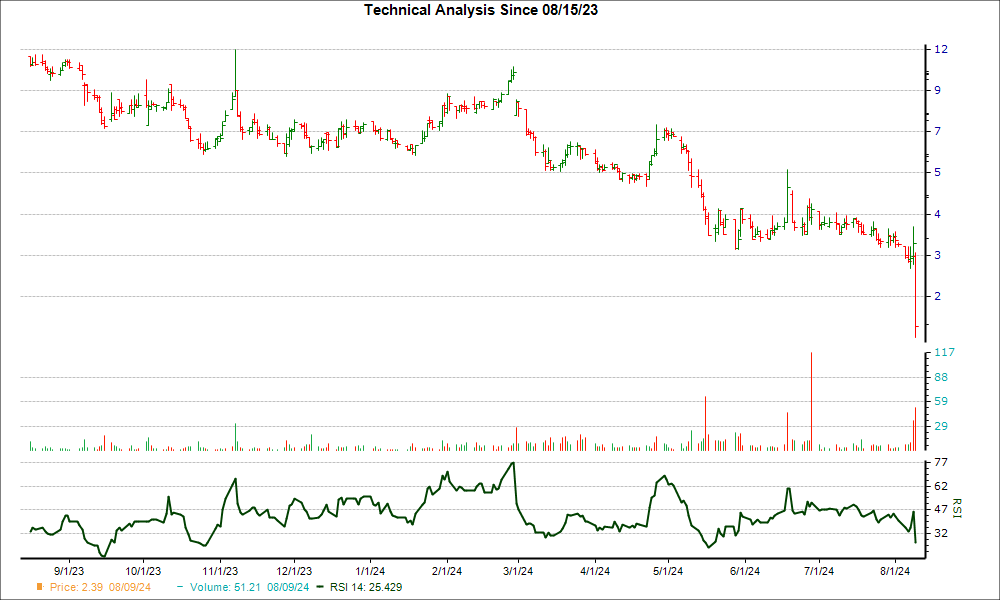Click the cyan Volume legend dash
The width and height of the screenshot is (1000, 600).
(179, 587)
